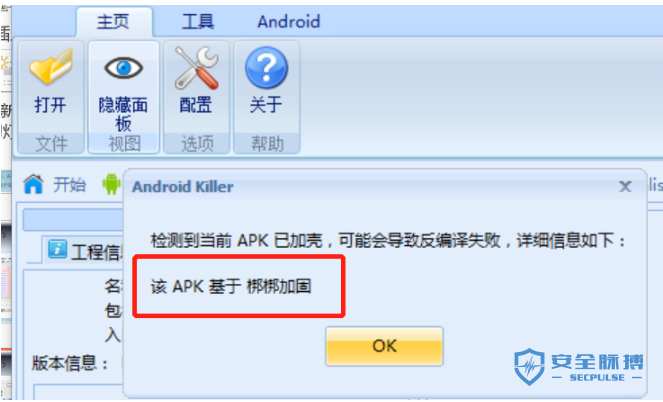Select the green Android robot tab icon
Screen dimensions: 663x402
[111, 184]
